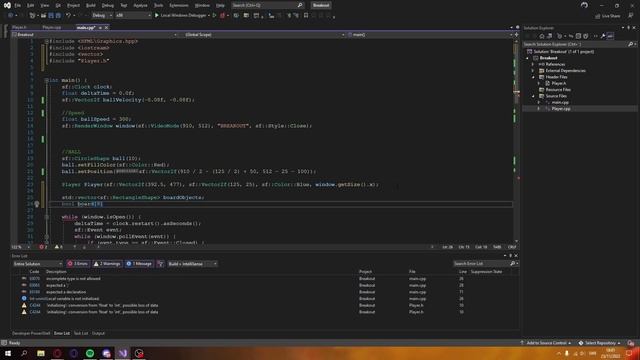
Task: Open the Extensions menu
Action: pyautogui.click(x=179, y=5)
